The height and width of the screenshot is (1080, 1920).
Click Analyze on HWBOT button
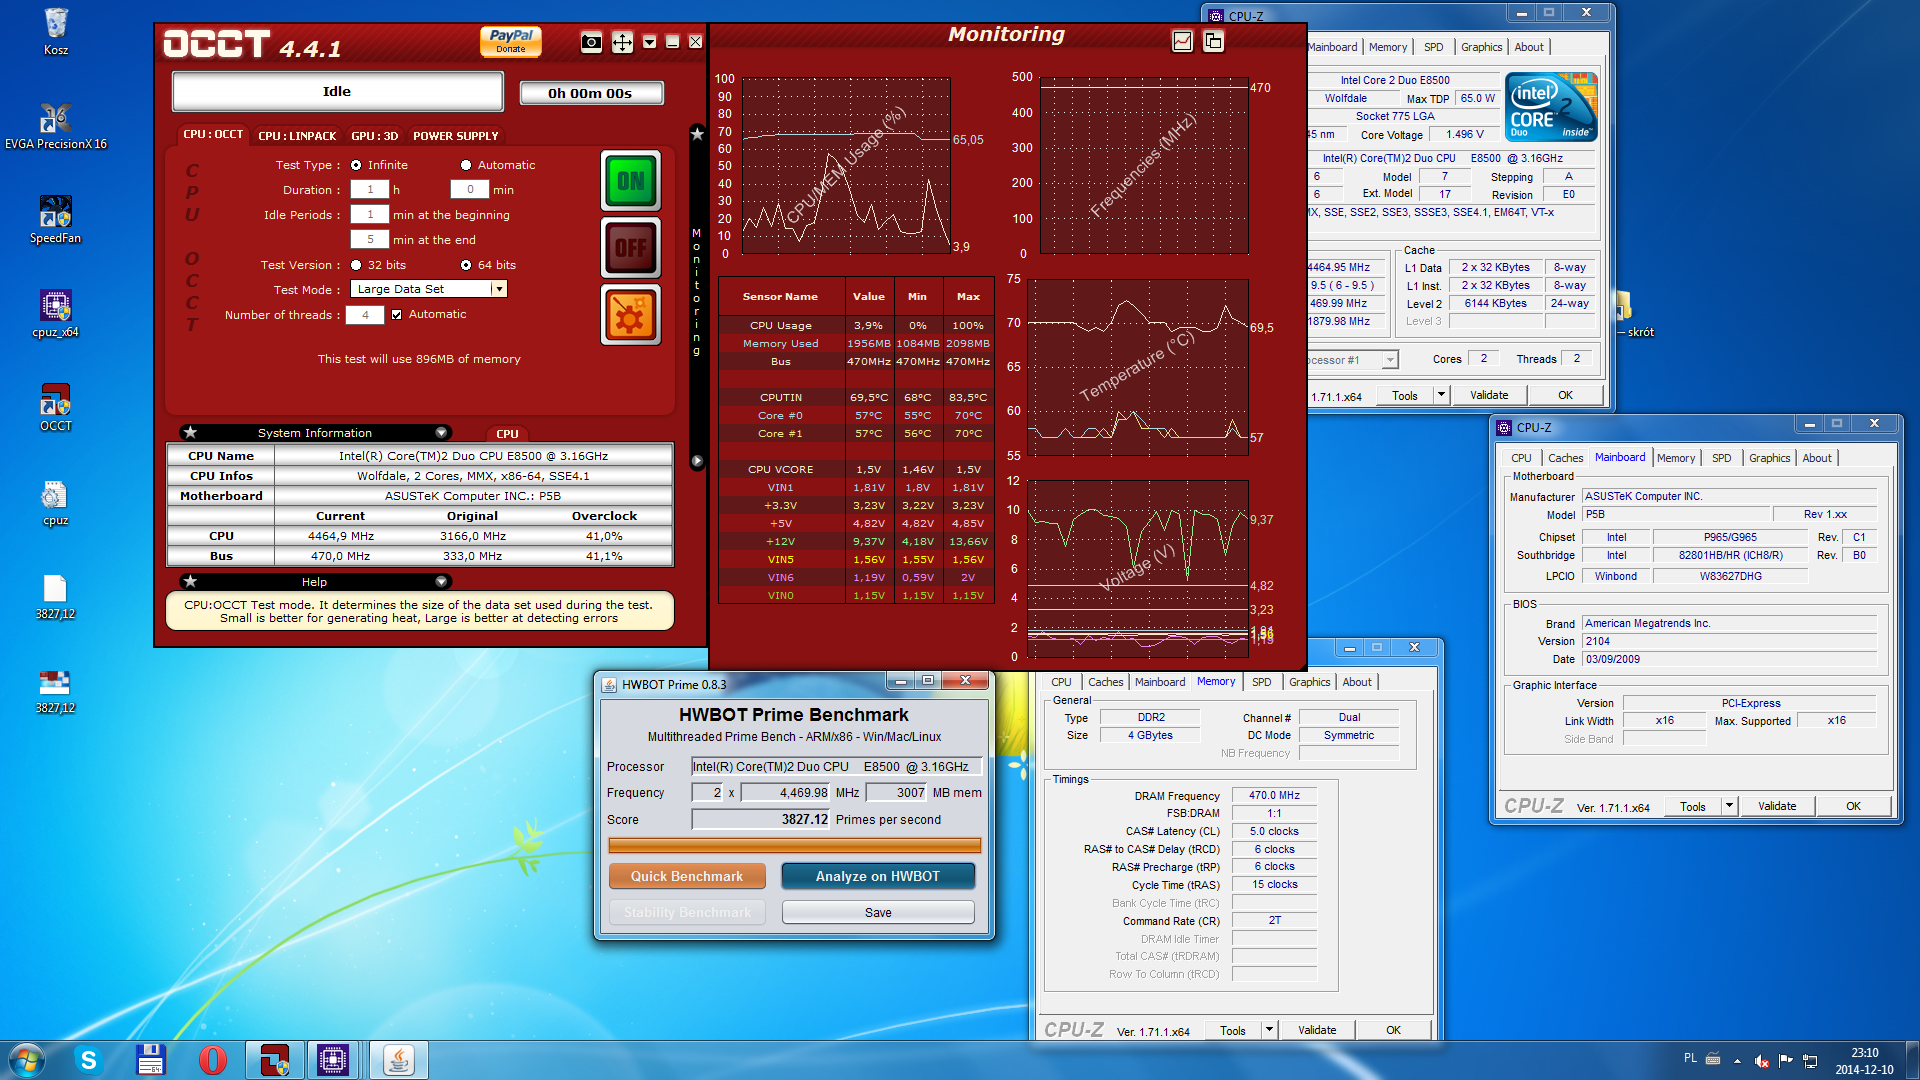[x=878, y=876]
